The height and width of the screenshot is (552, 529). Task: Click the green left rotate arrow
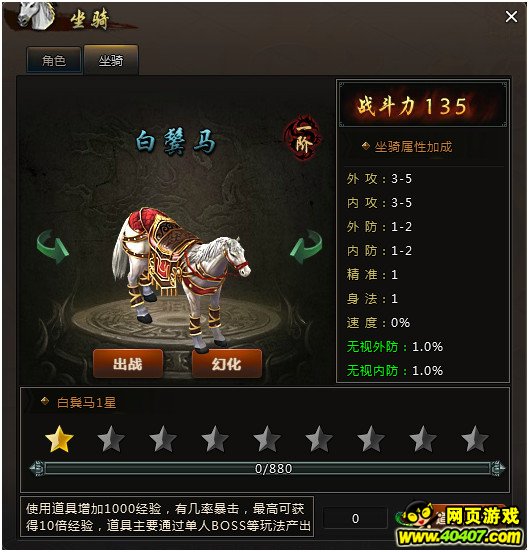[x=53, y=246]
